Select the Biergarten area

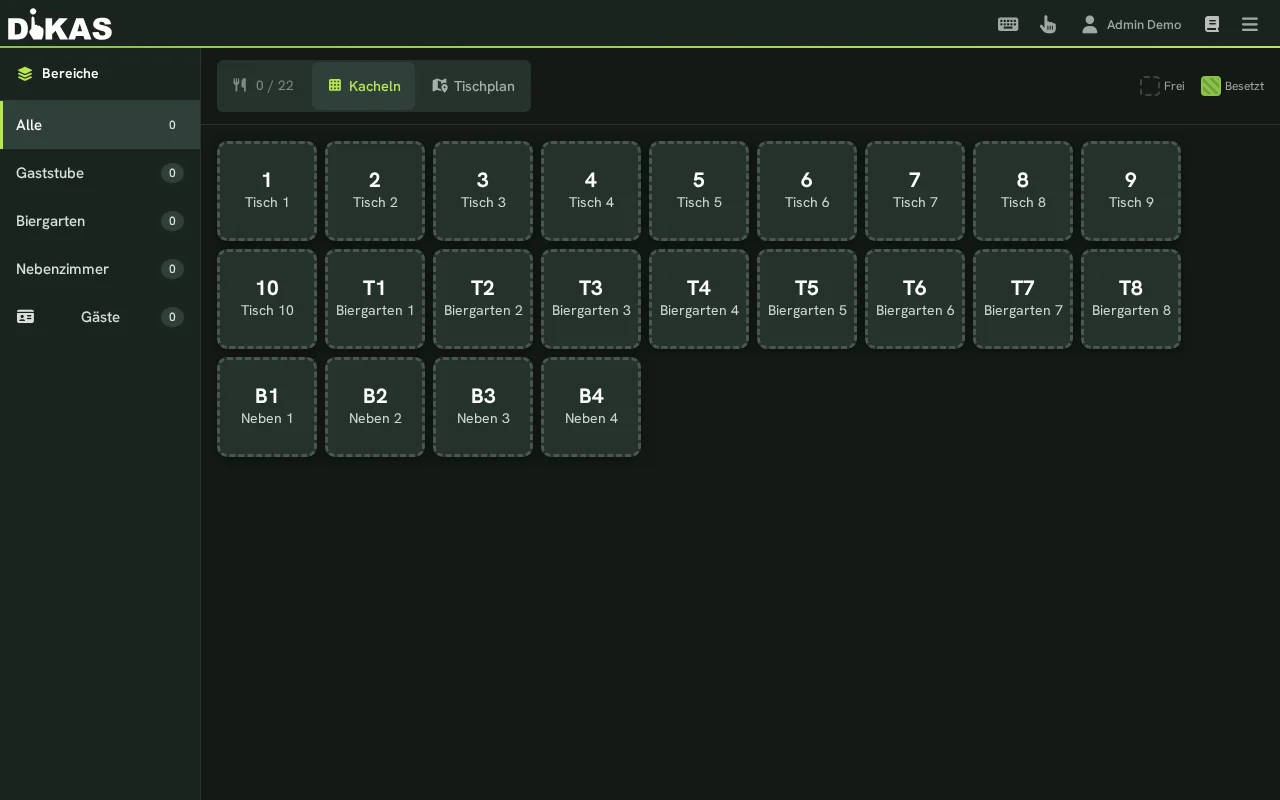click(100, 221)
